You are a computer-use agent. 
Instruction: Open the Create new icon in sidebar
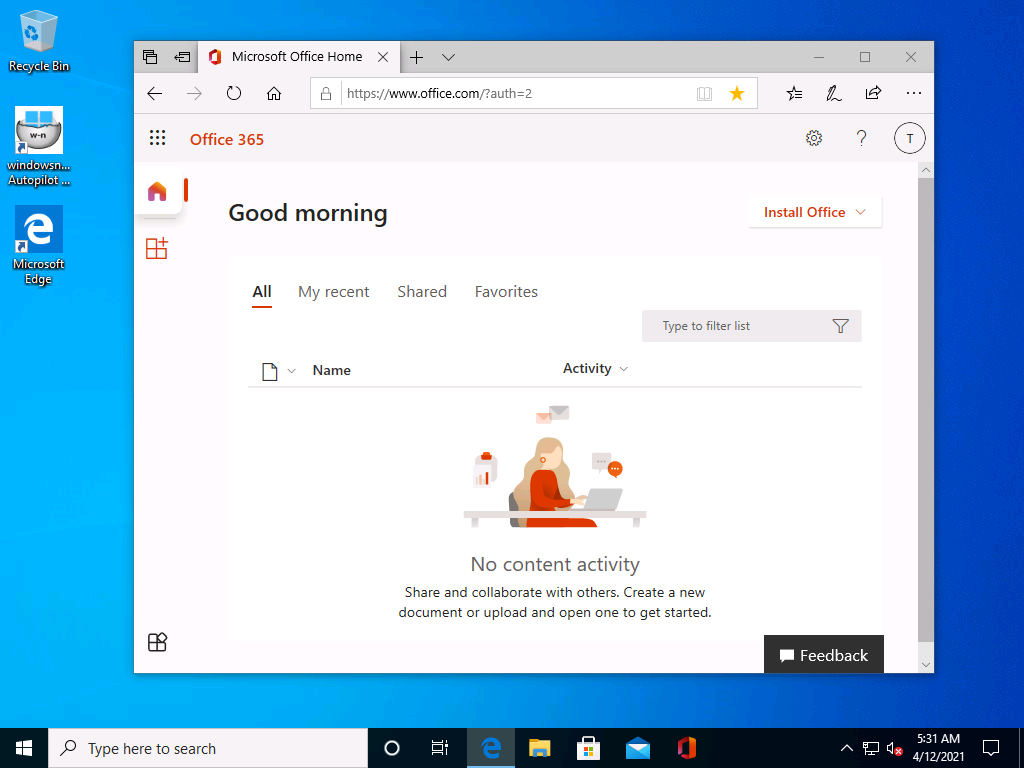coord(157,248)
